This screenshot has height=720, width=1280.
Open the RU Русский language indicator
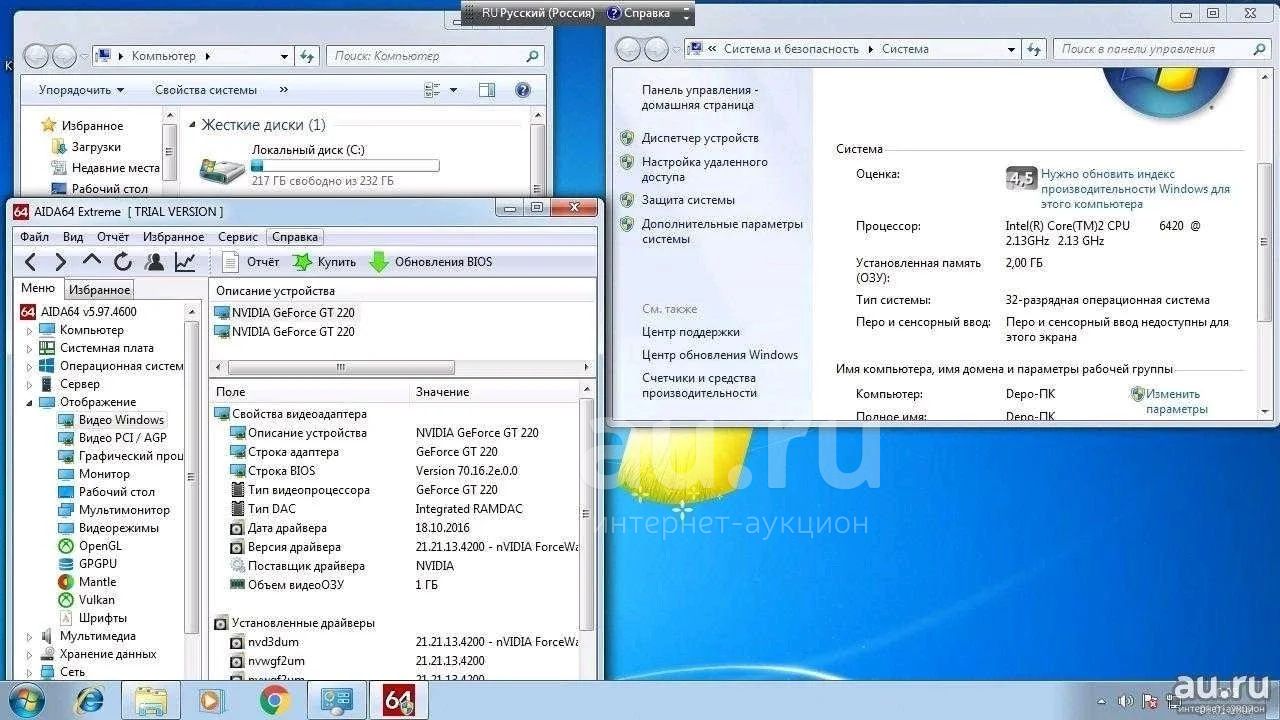(538, 13)
